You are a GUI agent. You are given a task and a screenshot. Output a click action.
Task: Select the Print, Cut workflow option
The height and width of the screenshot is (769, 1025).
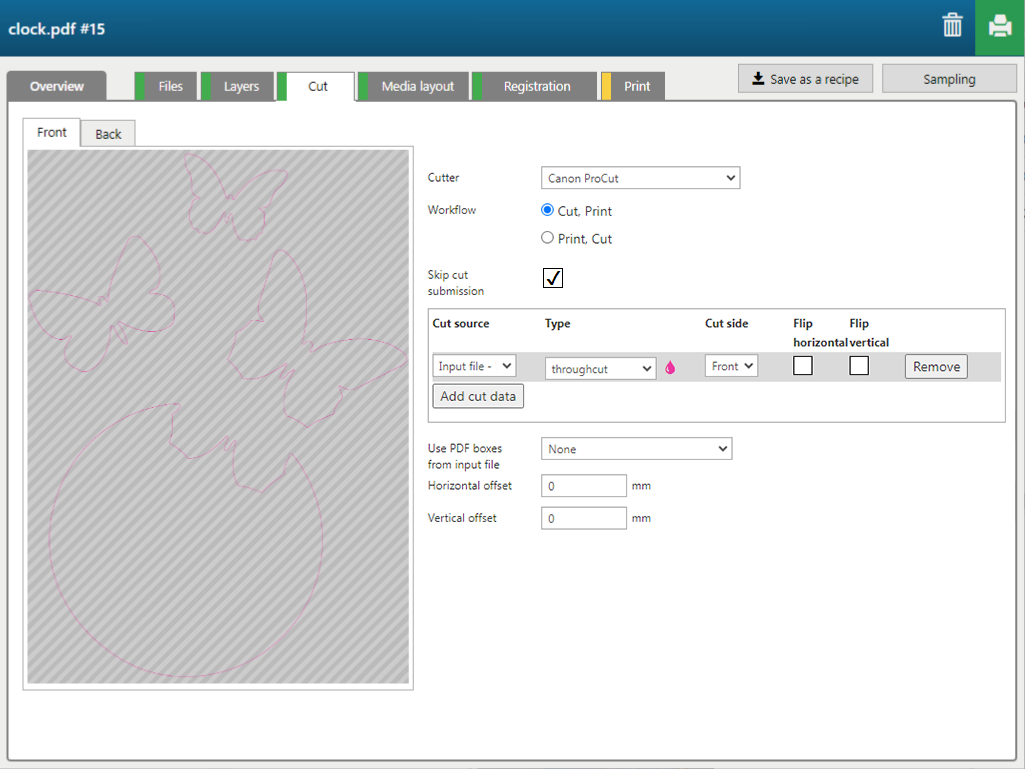(547, 238)
